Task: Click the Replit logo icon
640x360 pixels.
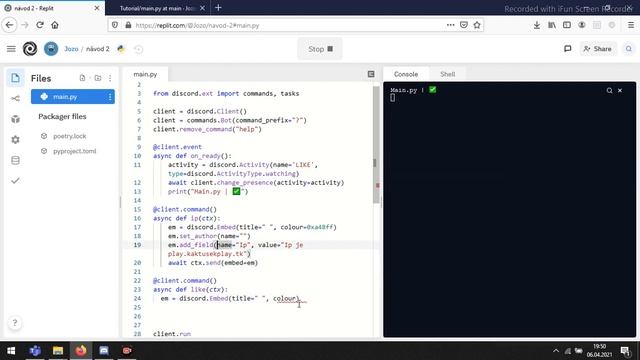Action: [x=30, y=49]
